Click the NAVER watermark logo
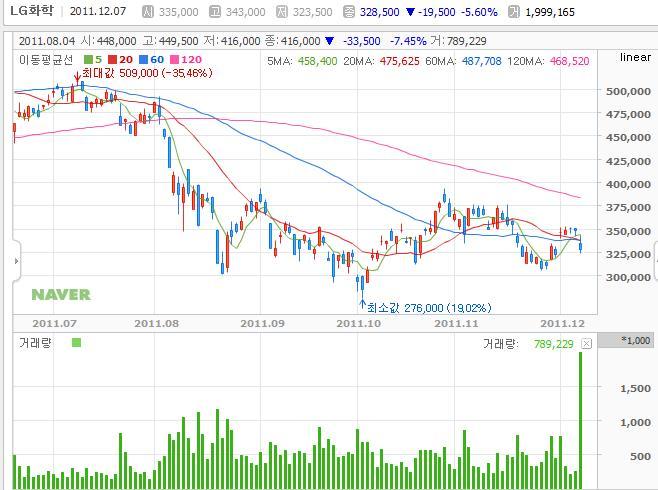This screenshot has width=658, height=490. [60, 295]
